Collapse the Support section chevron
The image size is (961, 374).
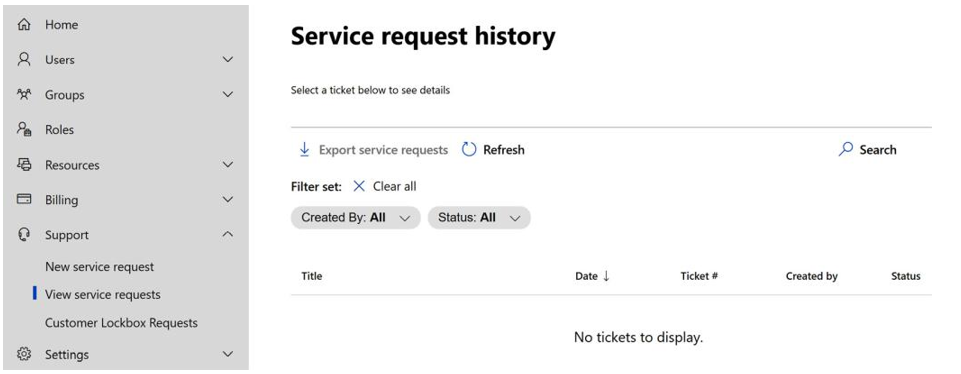pyautogui.click(x=228, y=234)
